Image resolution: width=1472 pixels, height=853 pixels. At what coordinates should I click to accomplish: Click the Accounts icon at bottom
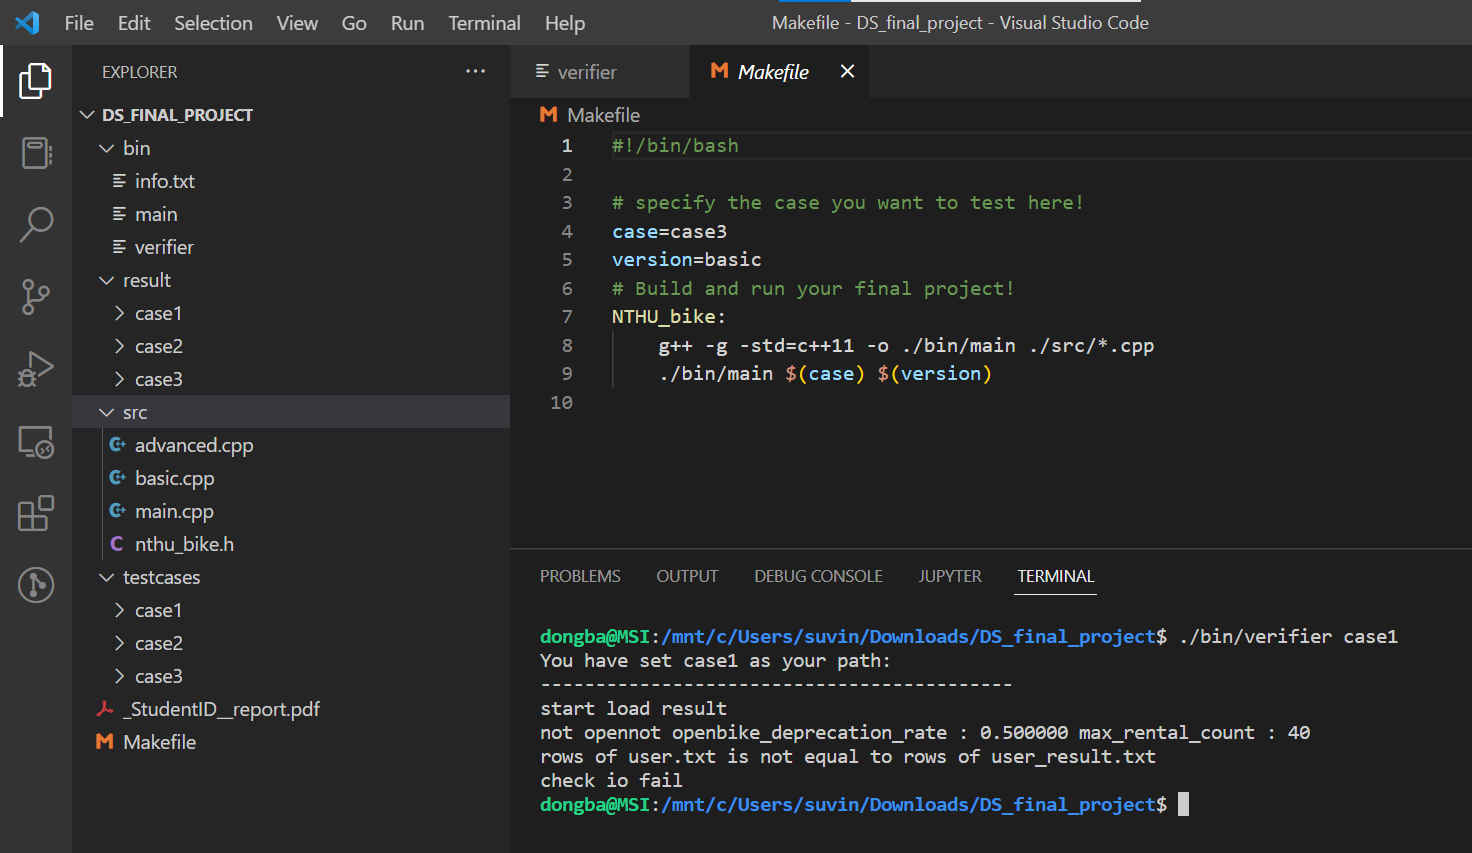(x=36, y=585)
